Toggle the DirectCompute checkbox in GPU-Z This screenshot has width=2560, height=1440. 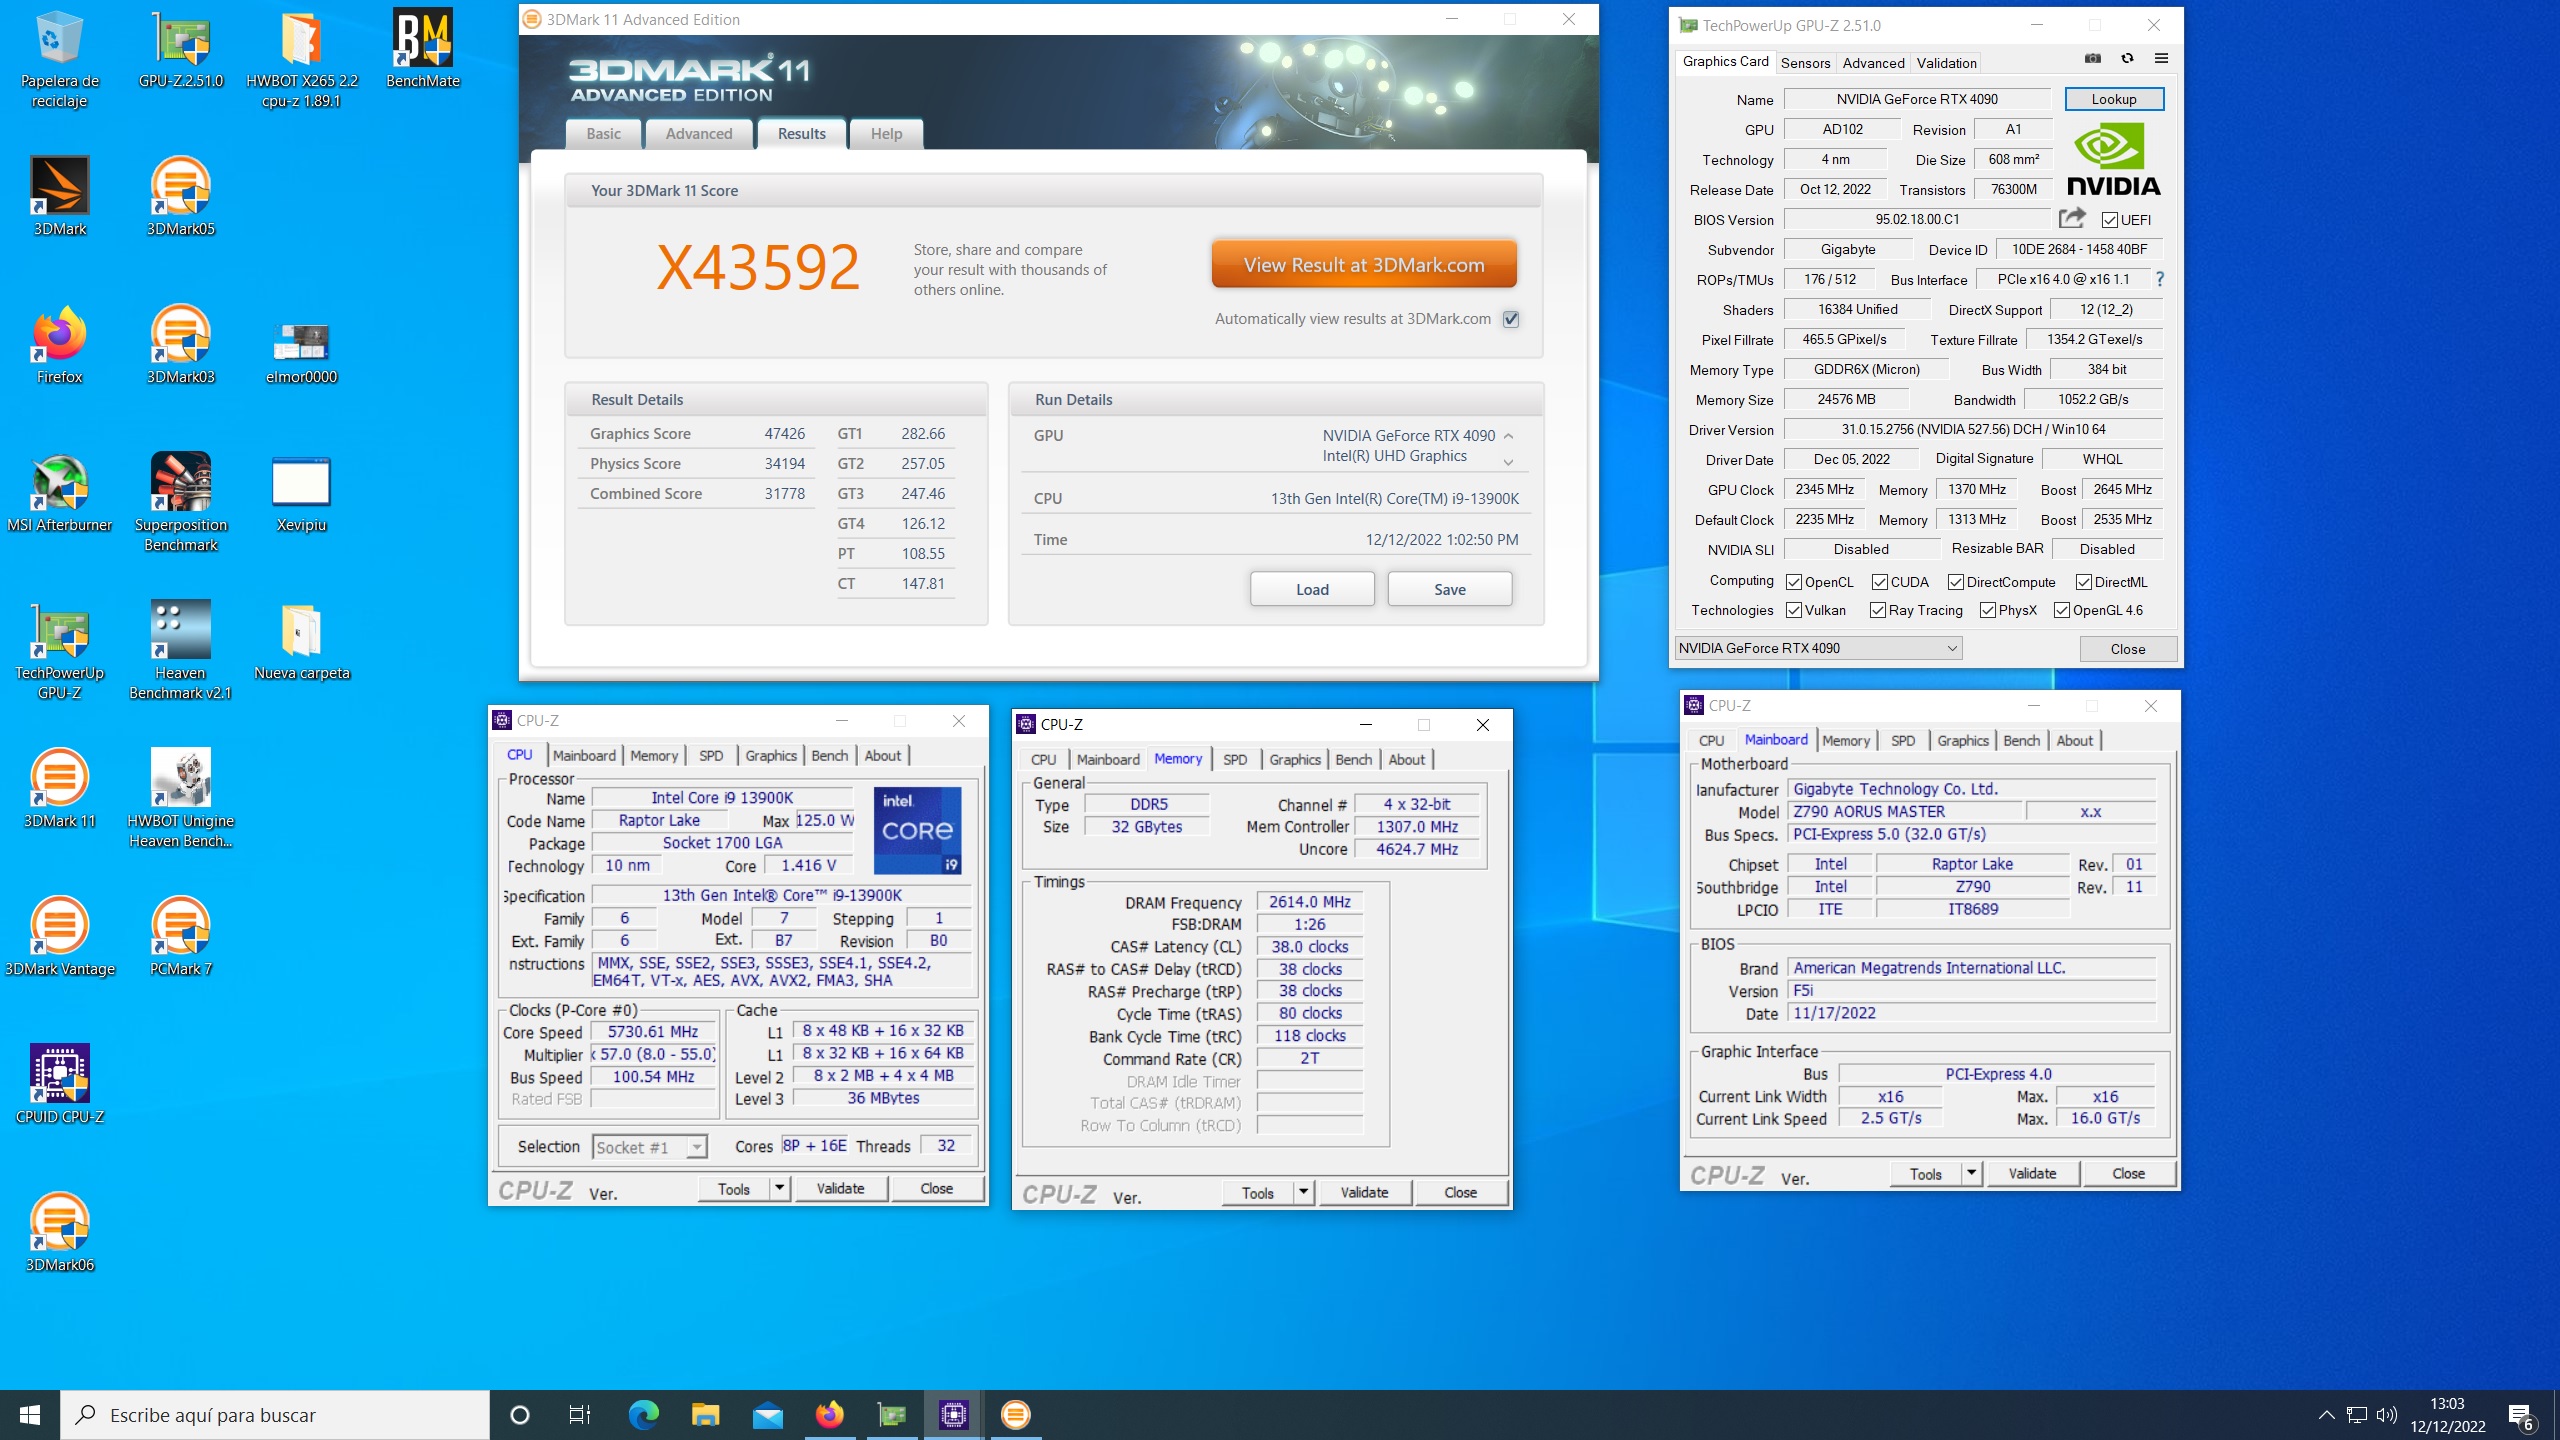pos(1956,582)
